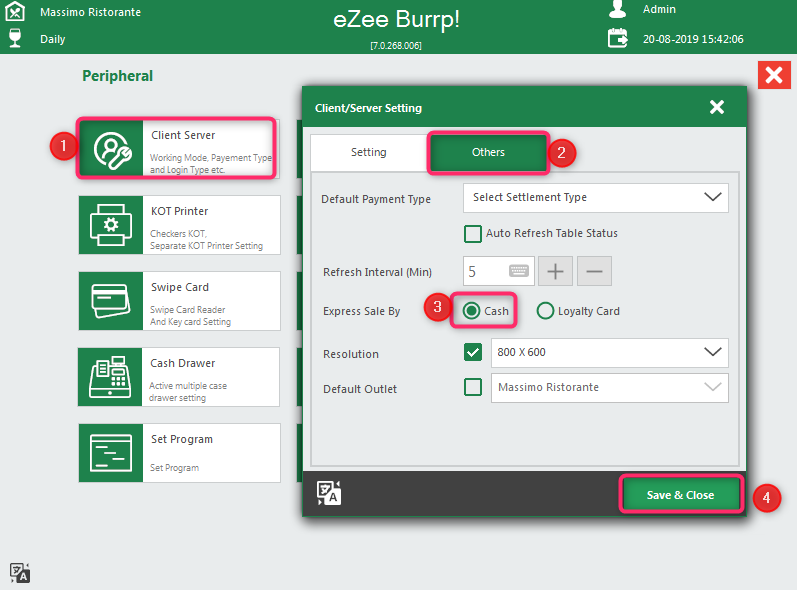Image resolution: width=797 pixels, height=590 pixels.
Task: Tick the Default Outlet checkbox
Action: 473,387
